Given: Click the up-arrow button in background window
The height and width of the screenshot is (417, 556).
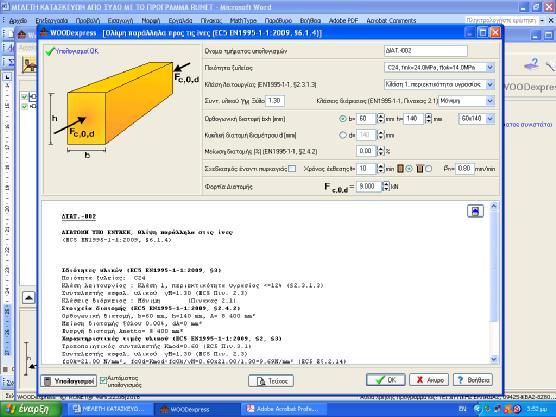Looking at the screenshot, I should coord(29,298).
